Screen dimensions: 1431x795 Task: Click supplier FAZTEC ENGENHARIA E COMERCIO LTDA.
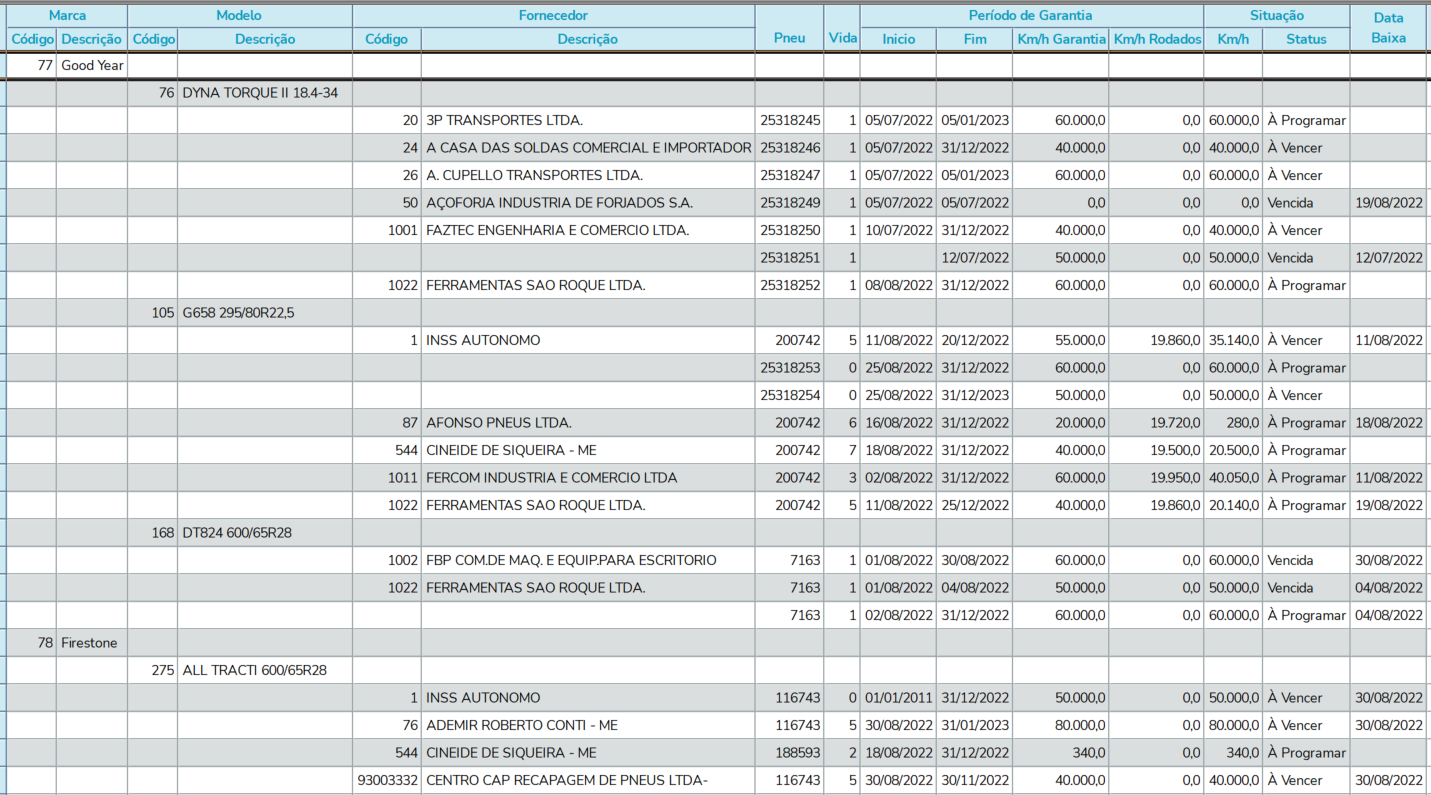coord(557,230)
